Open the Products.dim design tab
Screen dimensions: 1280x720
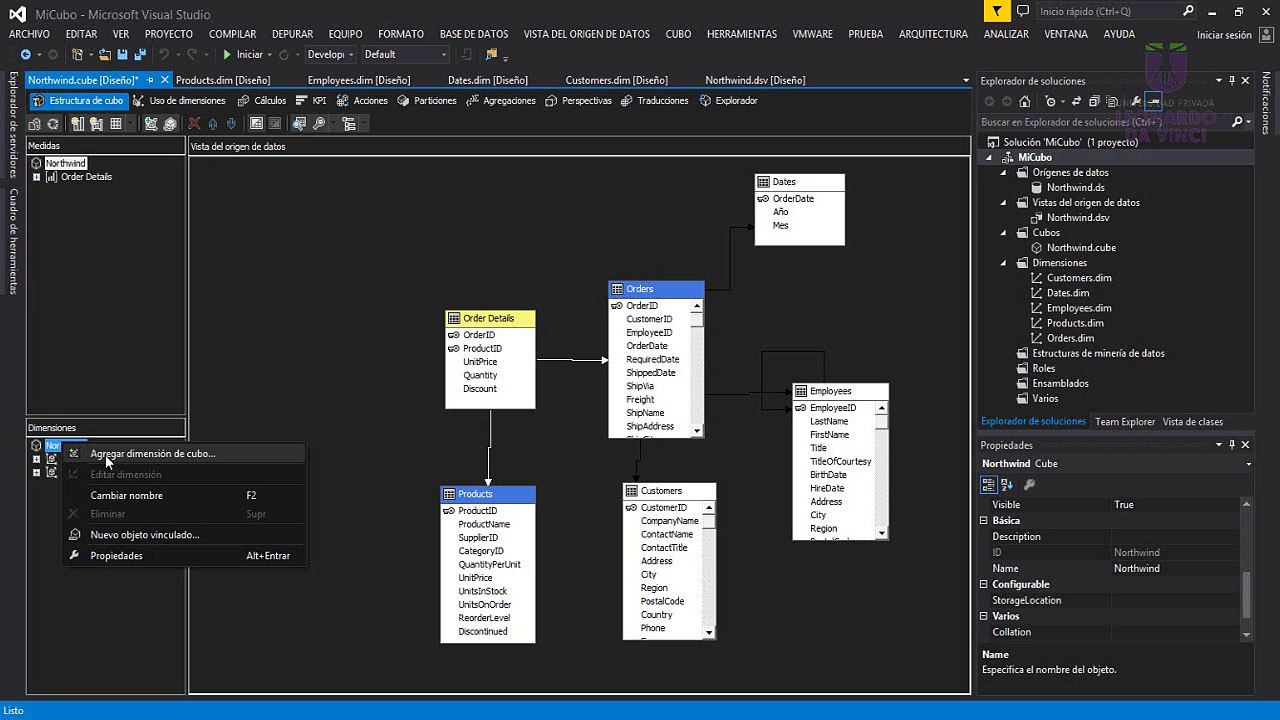(223, 80)
